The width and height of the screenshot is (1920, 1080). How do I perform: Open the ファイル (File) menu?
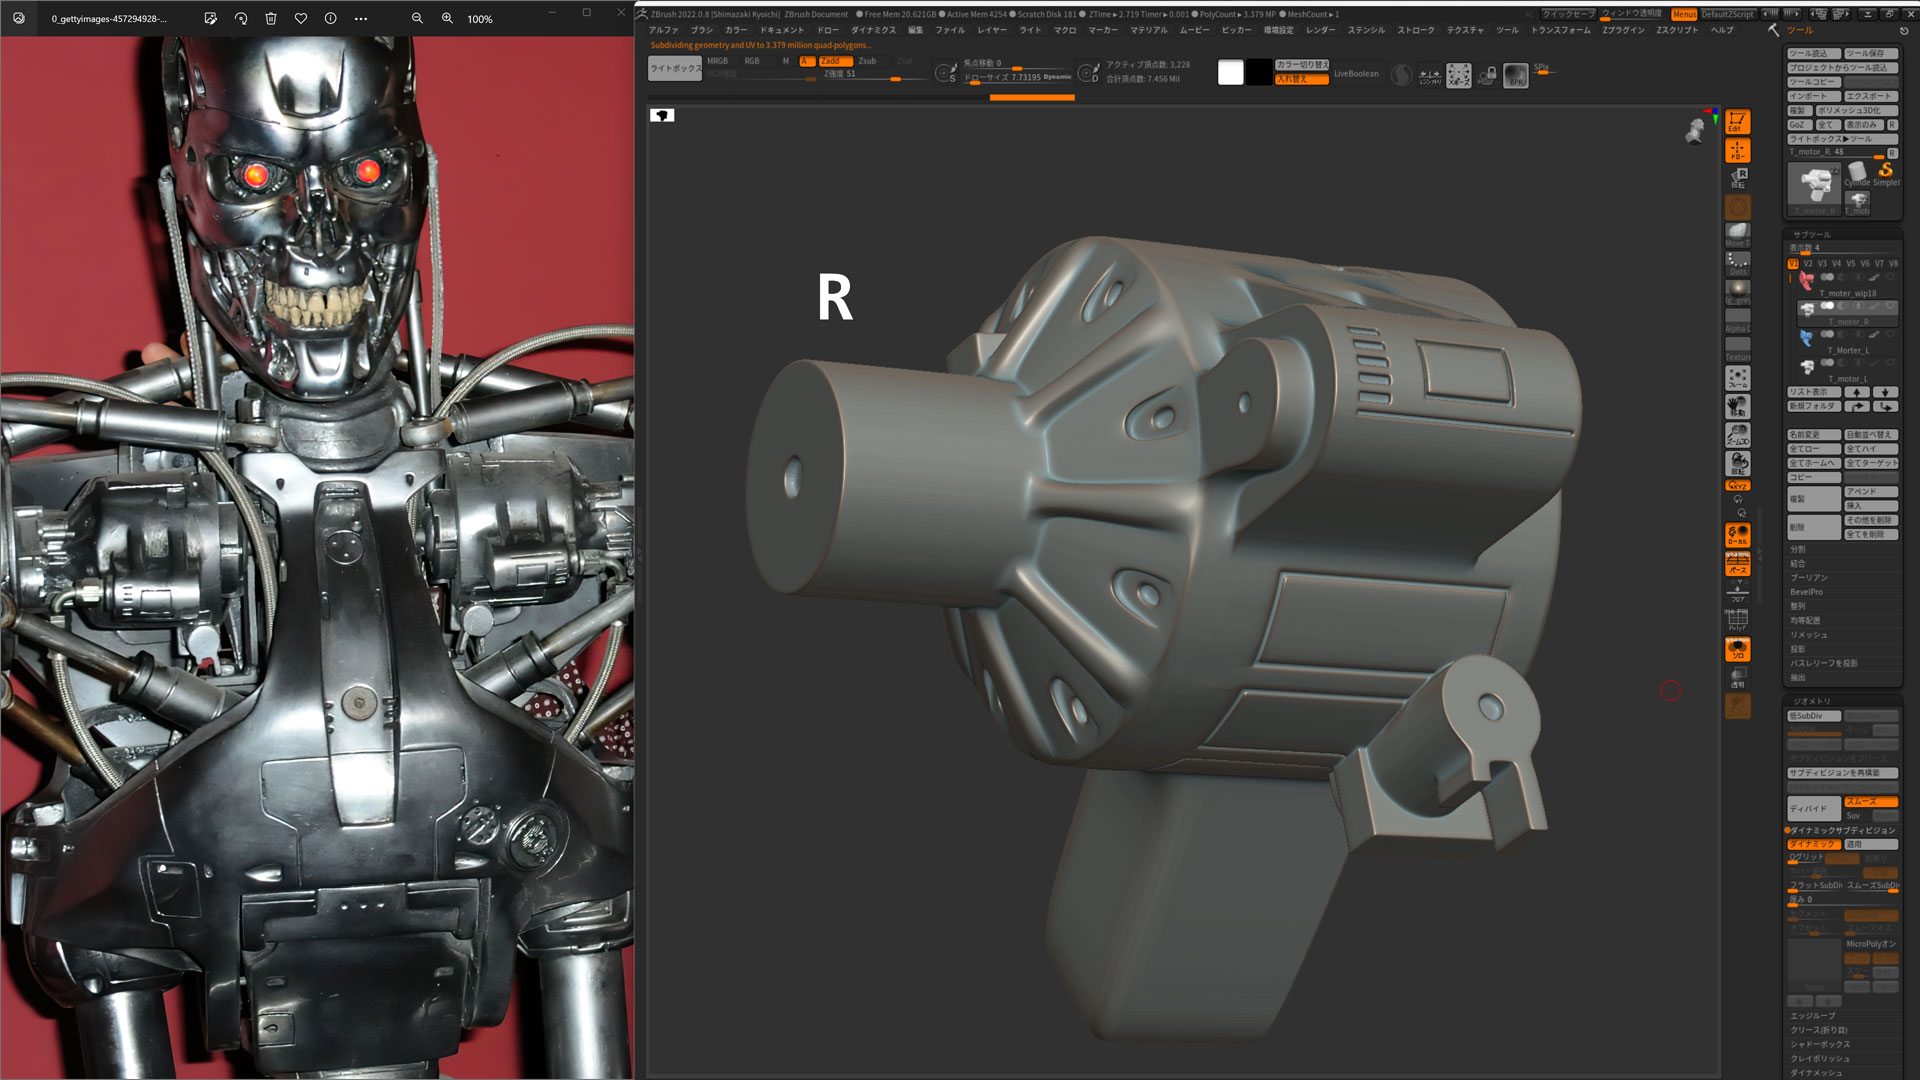click(950, 30)
